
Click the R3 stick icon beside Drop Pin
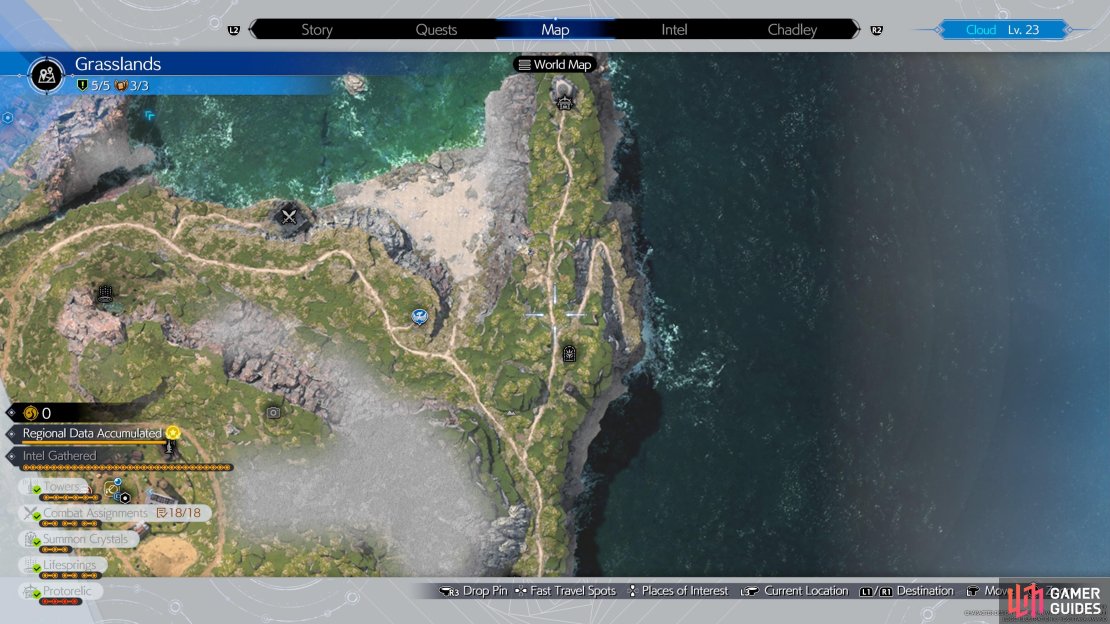pyautogui.click(x=450, y=591)
